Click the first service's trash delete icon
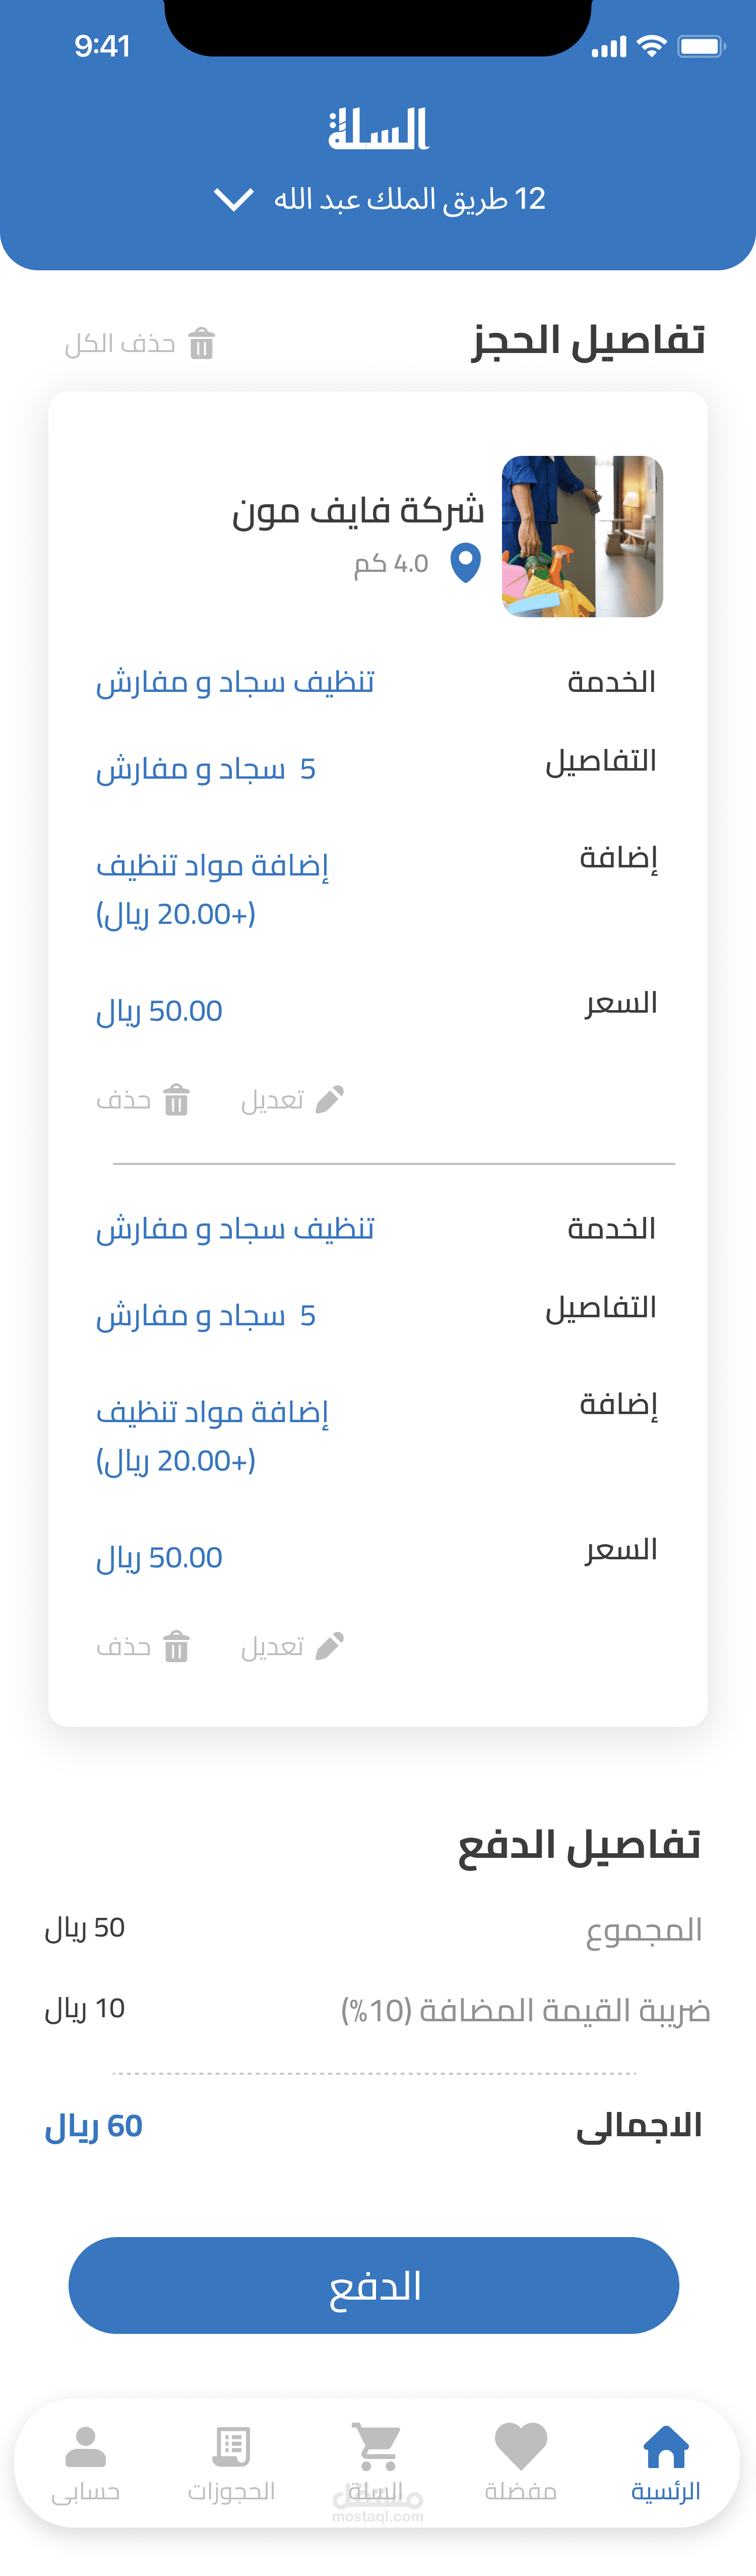Image resolution: width=756 pixels, height=2576 pixels. point(177,1099)
